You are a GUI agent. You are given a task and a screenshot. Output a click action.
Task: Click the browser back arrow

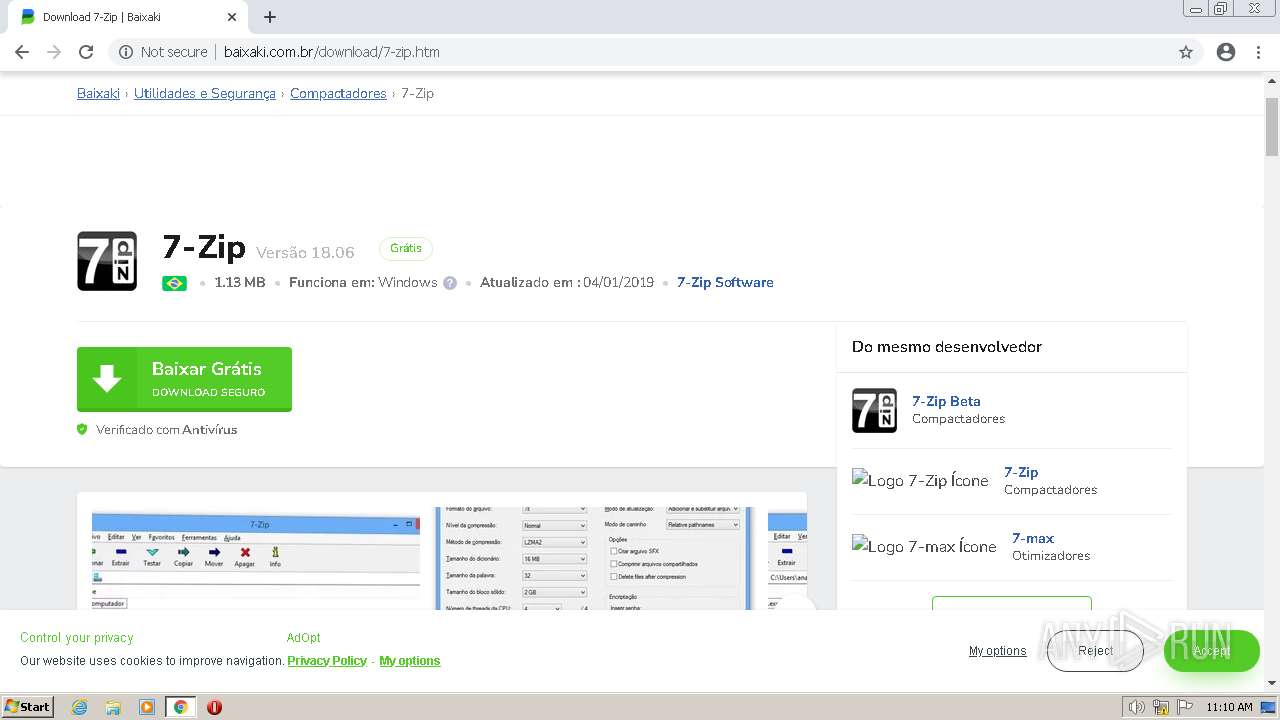tap(22, 52)
